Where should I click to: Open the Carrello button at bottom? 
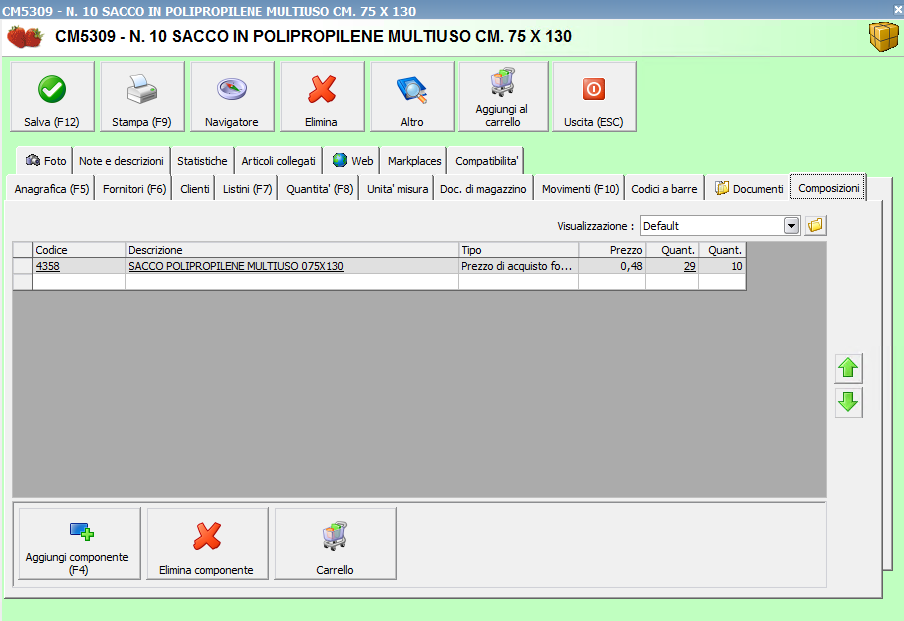pos(336,544)
